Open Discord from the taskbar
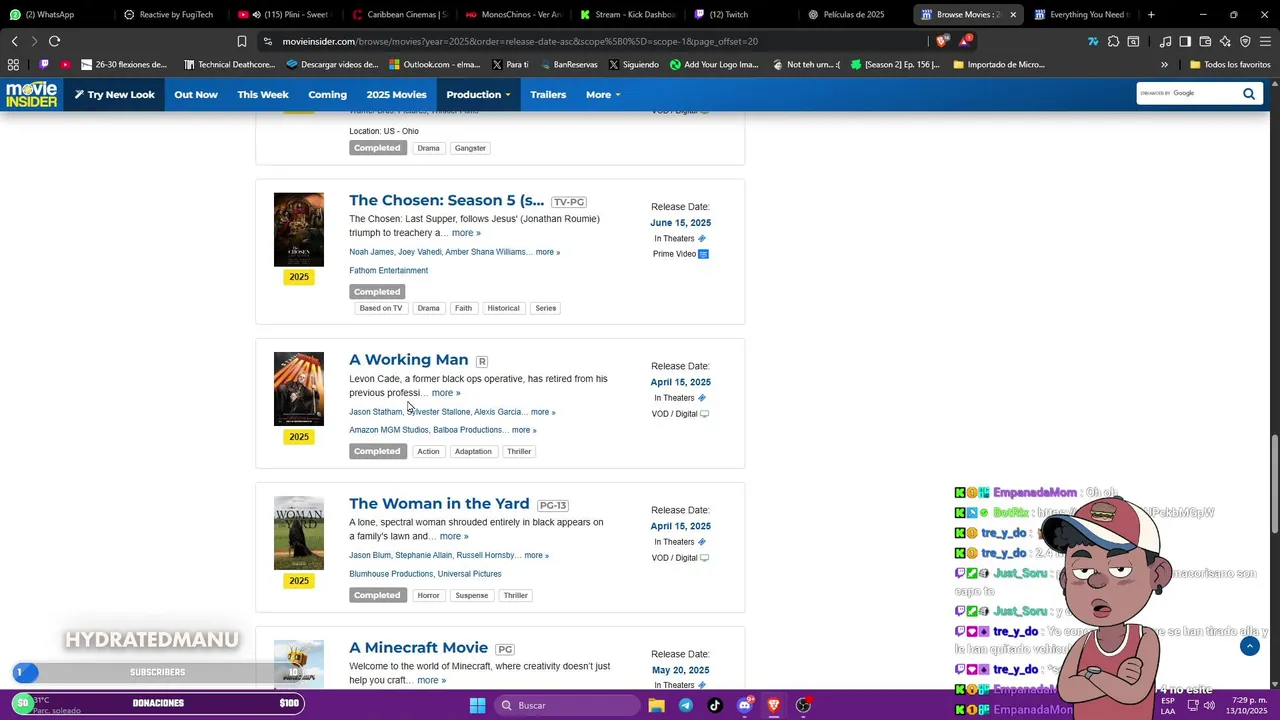The height and width of the screenshot is (720, 1280). pyautogui.click(x=744, y=705)
